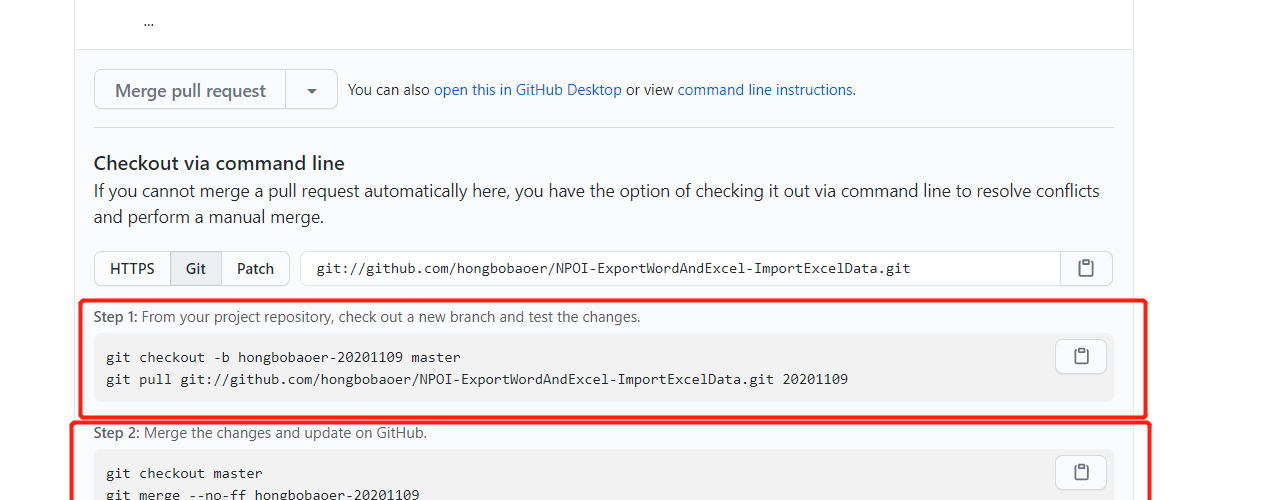Copy the repository URL with clipboard icon
Screen dimensions: 1262x500
tap(1086, 268)
